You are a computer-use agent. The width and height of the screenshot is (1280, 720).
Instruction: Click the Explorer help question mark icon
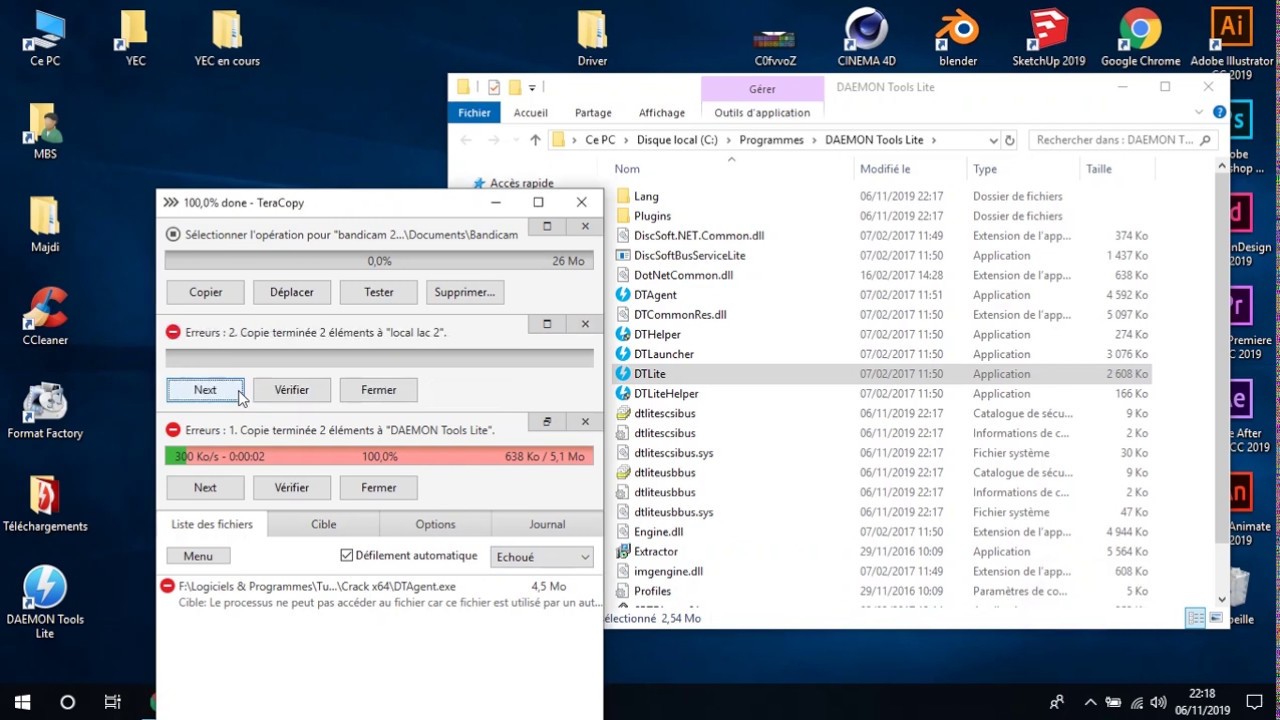pos(1219,112)
